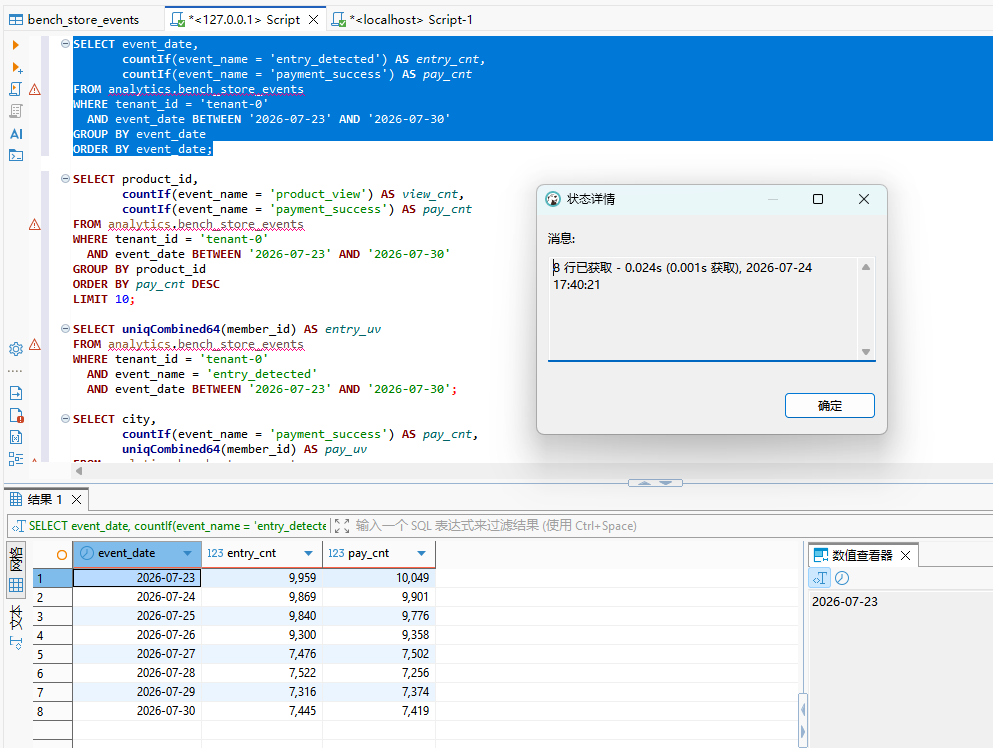Click the 确定 button in status dialog
993x748 pixels.
click(x=830, y=405)
